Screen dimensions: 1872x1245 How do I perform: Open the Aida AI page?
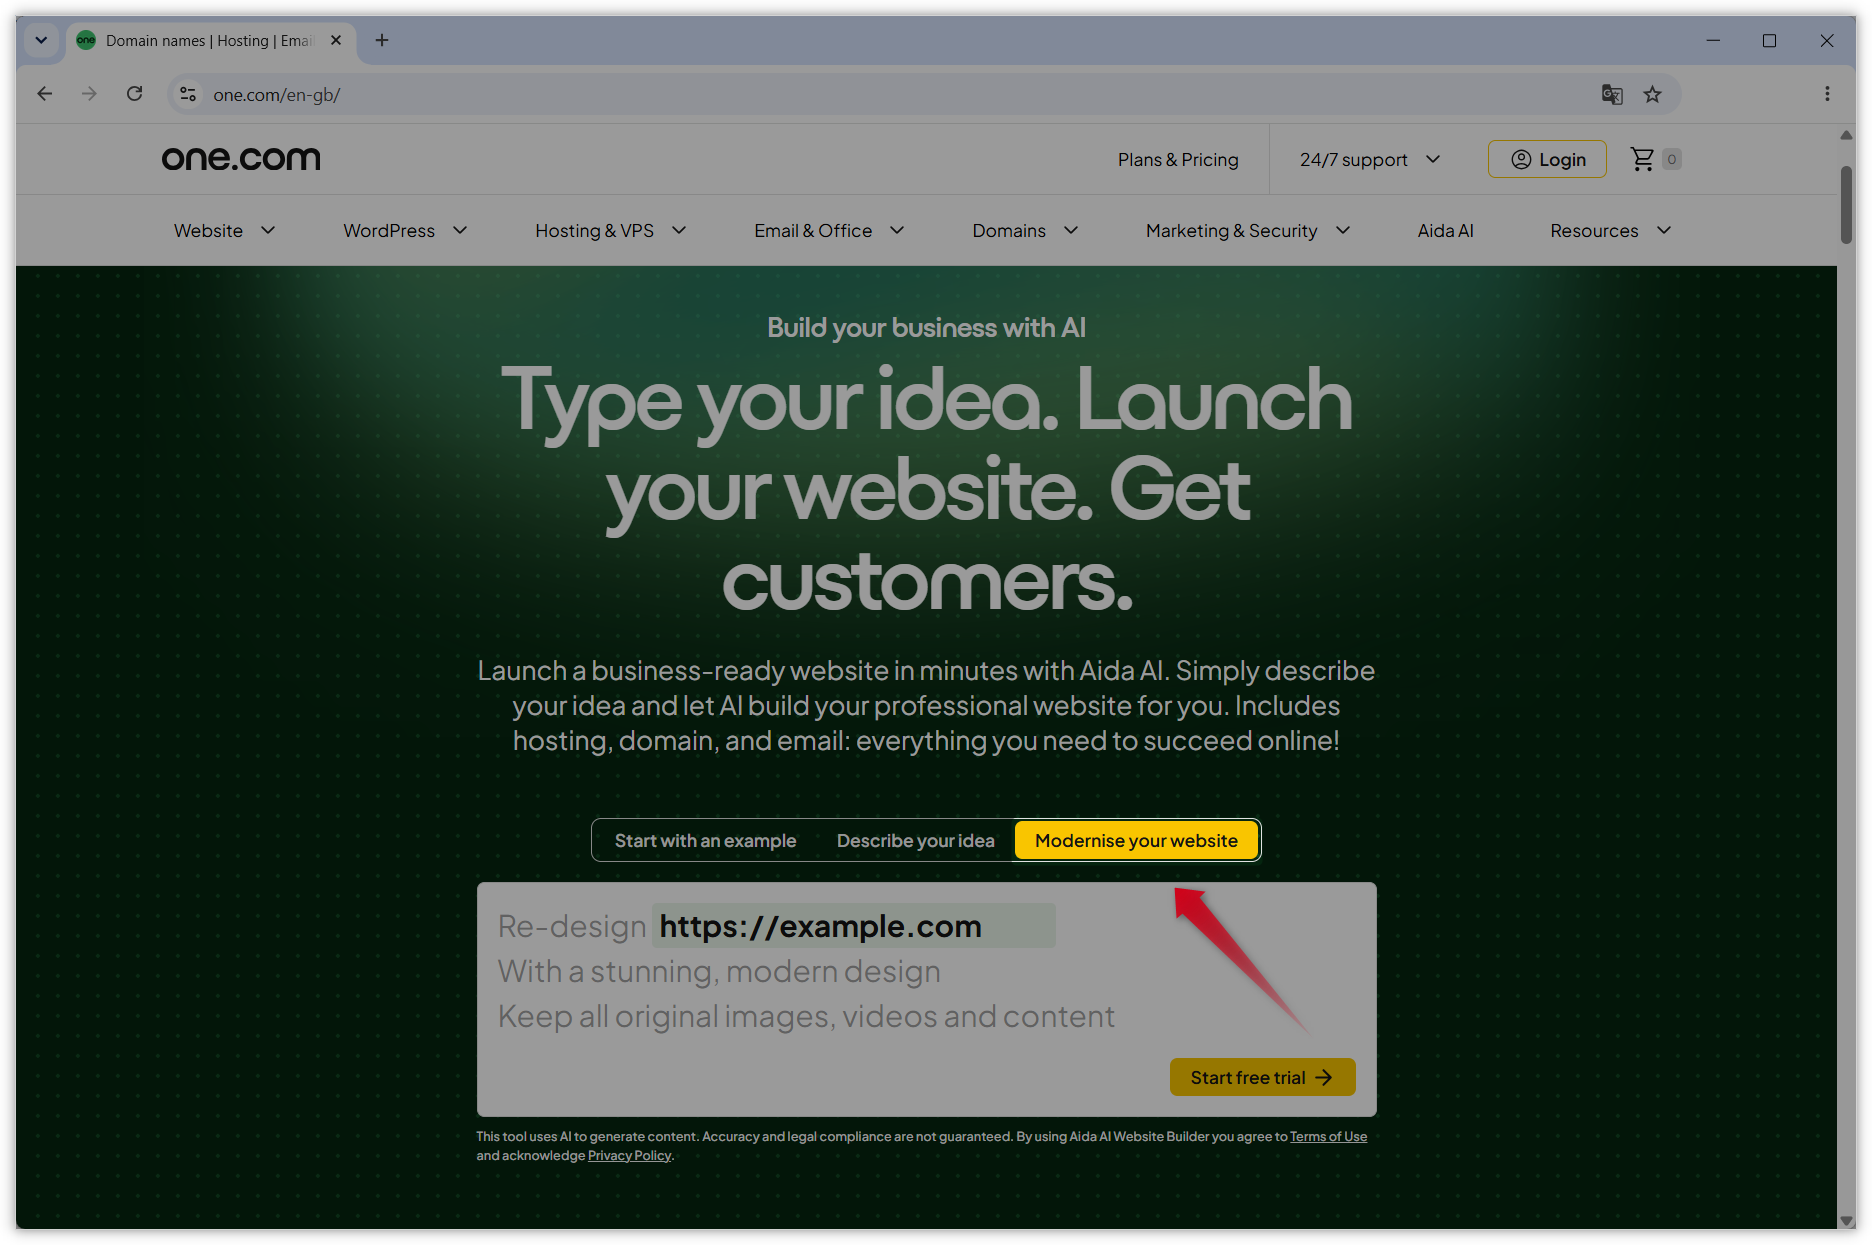point(1446,231)
